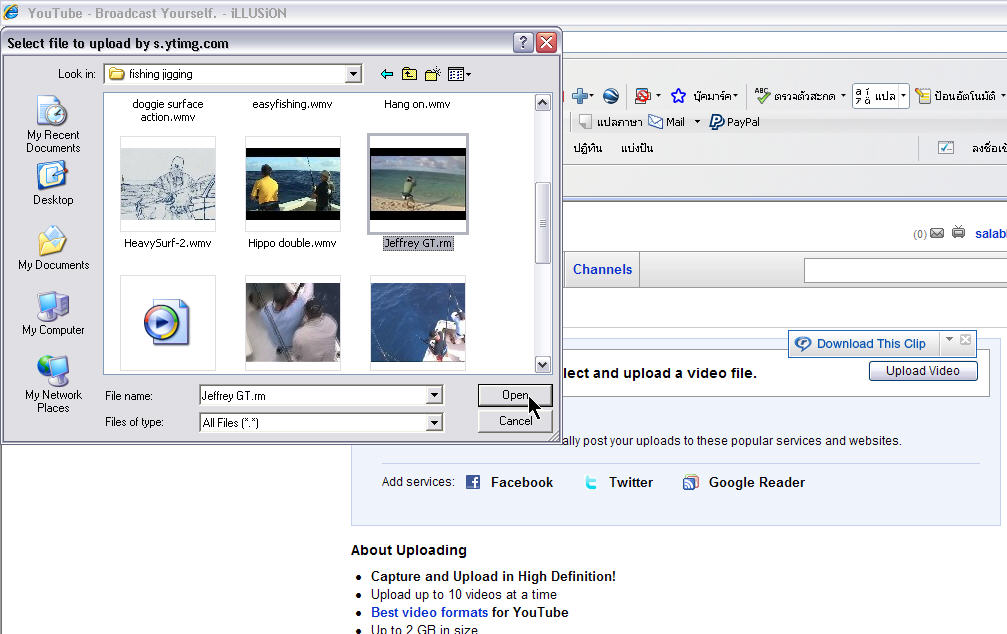Switch to the Channels tab
1007x634 pixels.
pos(602,270)
